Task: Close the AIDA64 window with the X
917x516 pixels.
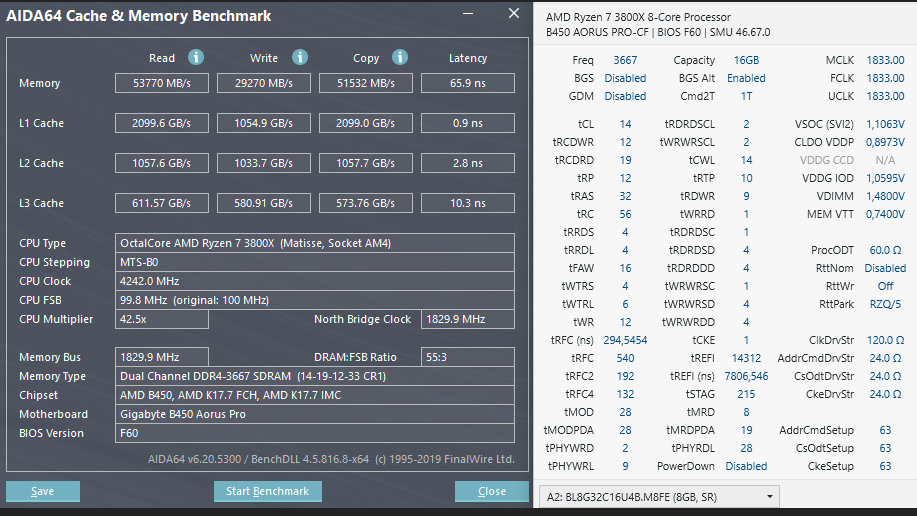Action: pos(513,13)
